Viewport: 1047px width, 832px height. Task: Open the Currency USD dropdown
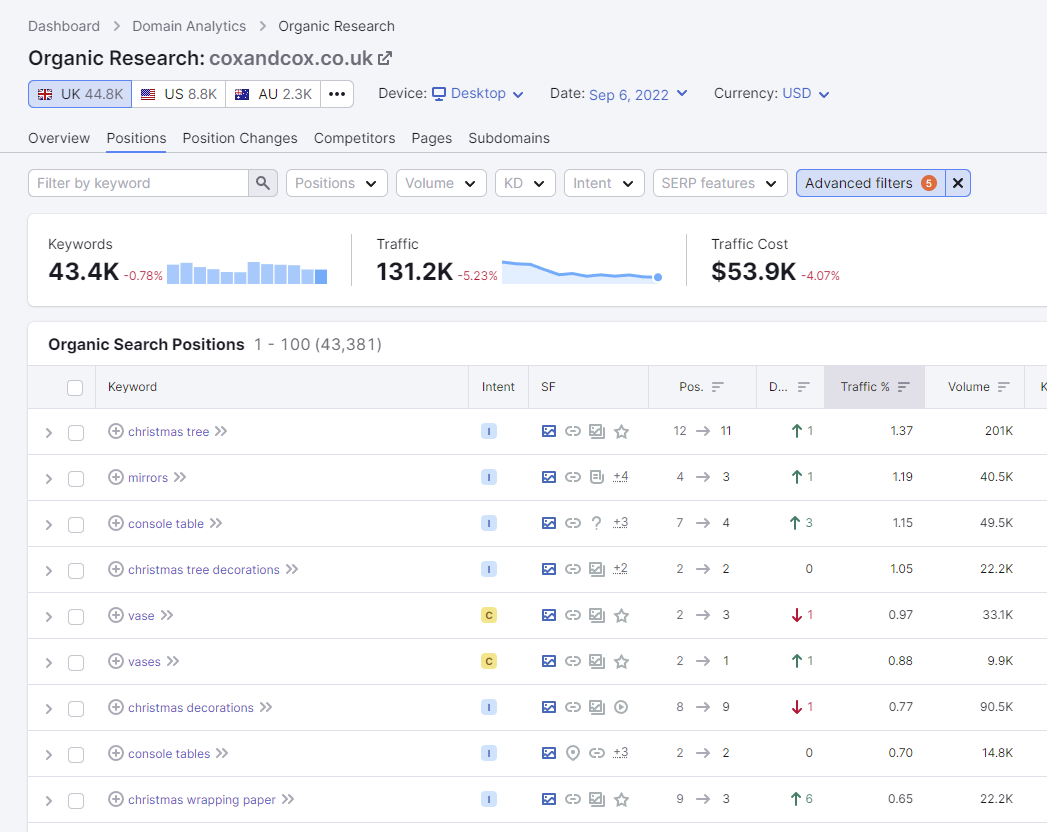coord(806,93)
